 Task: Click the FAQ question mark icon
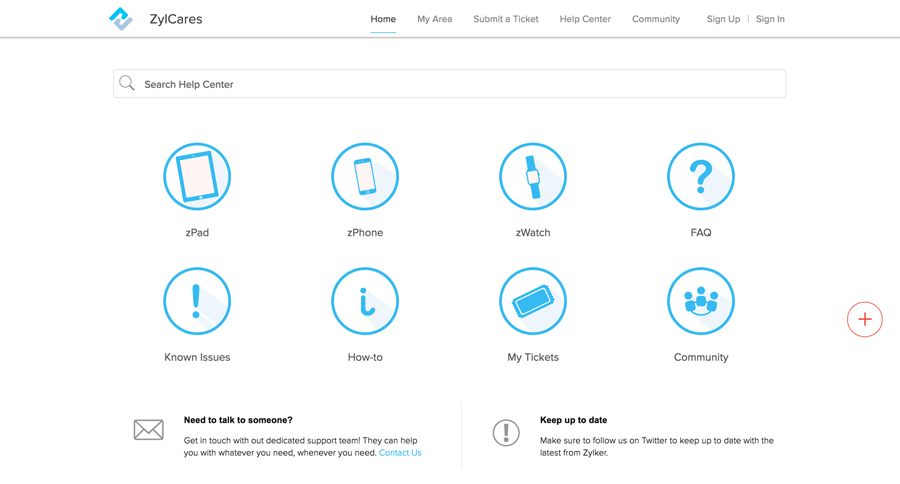701,177
